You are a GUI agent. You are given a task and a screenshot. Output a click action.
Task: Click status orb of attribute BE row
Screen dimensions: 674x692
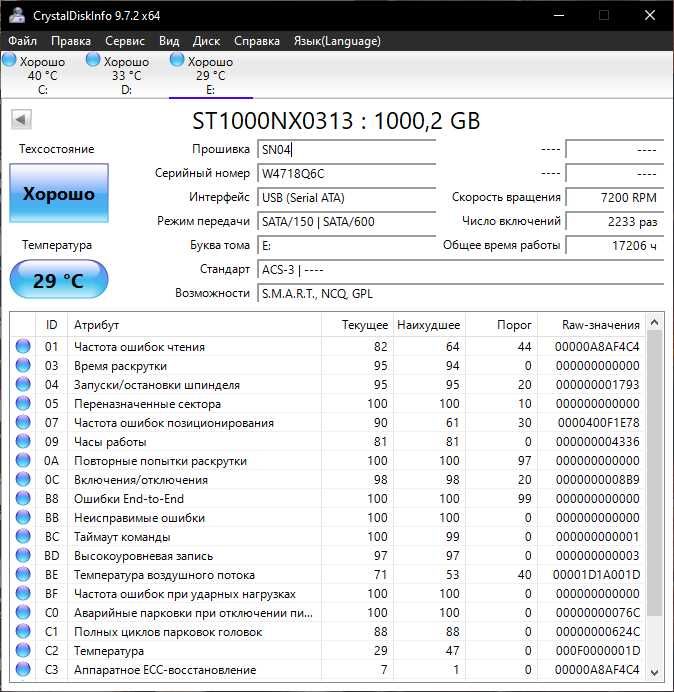[x=23, y=574]
